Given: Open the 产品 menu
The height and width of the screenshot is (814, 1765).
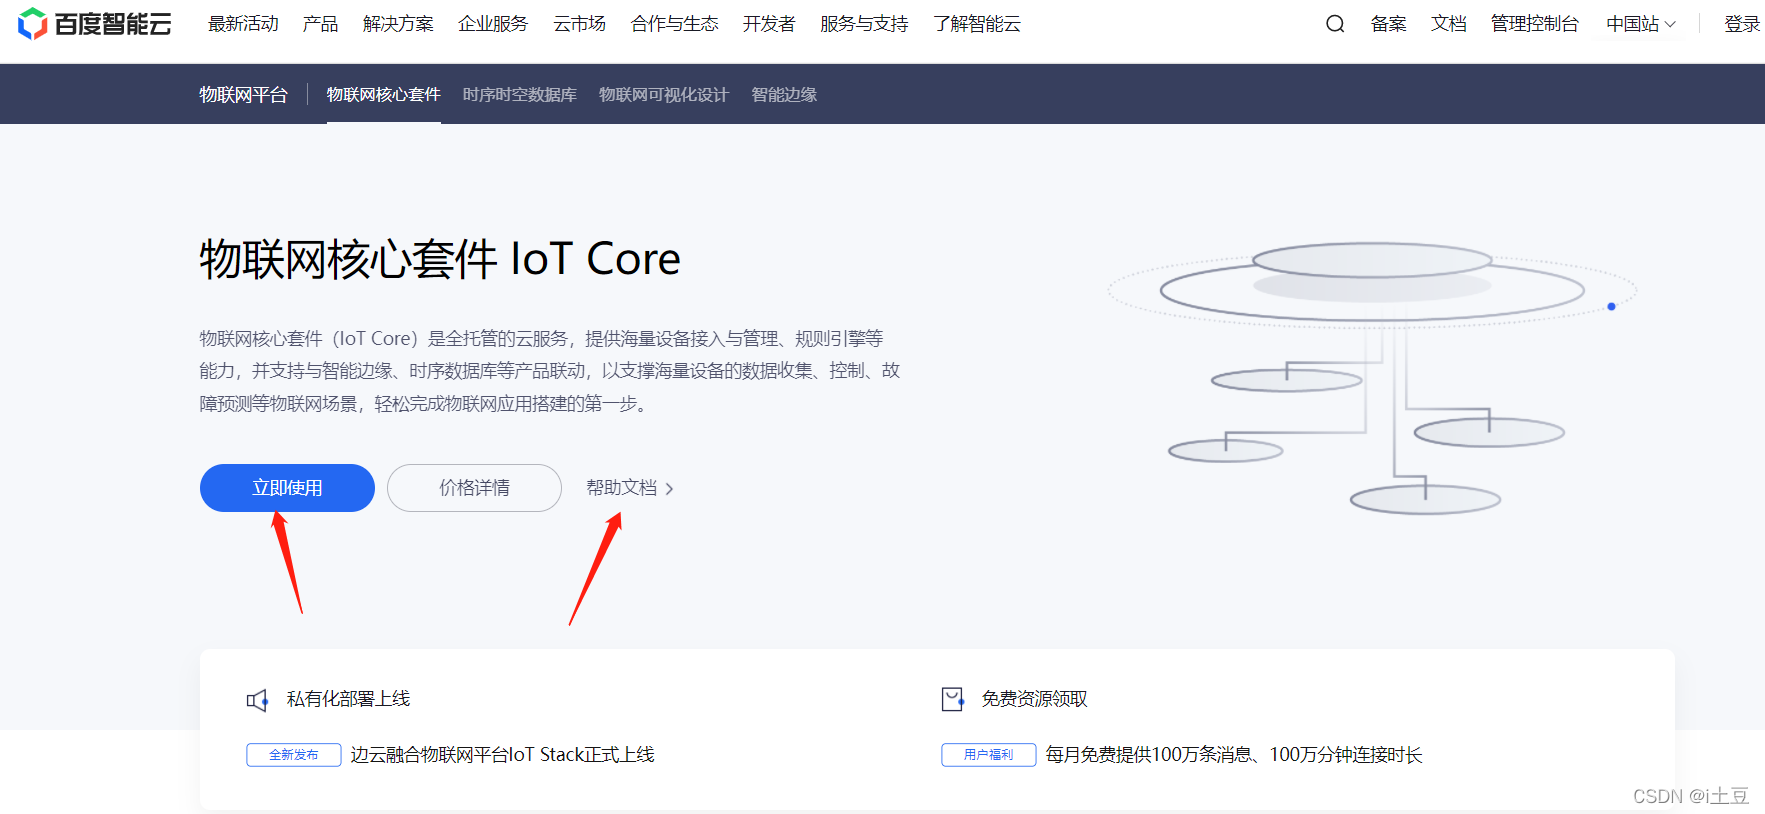Looking at the screenshot, I should coord(320,24).
